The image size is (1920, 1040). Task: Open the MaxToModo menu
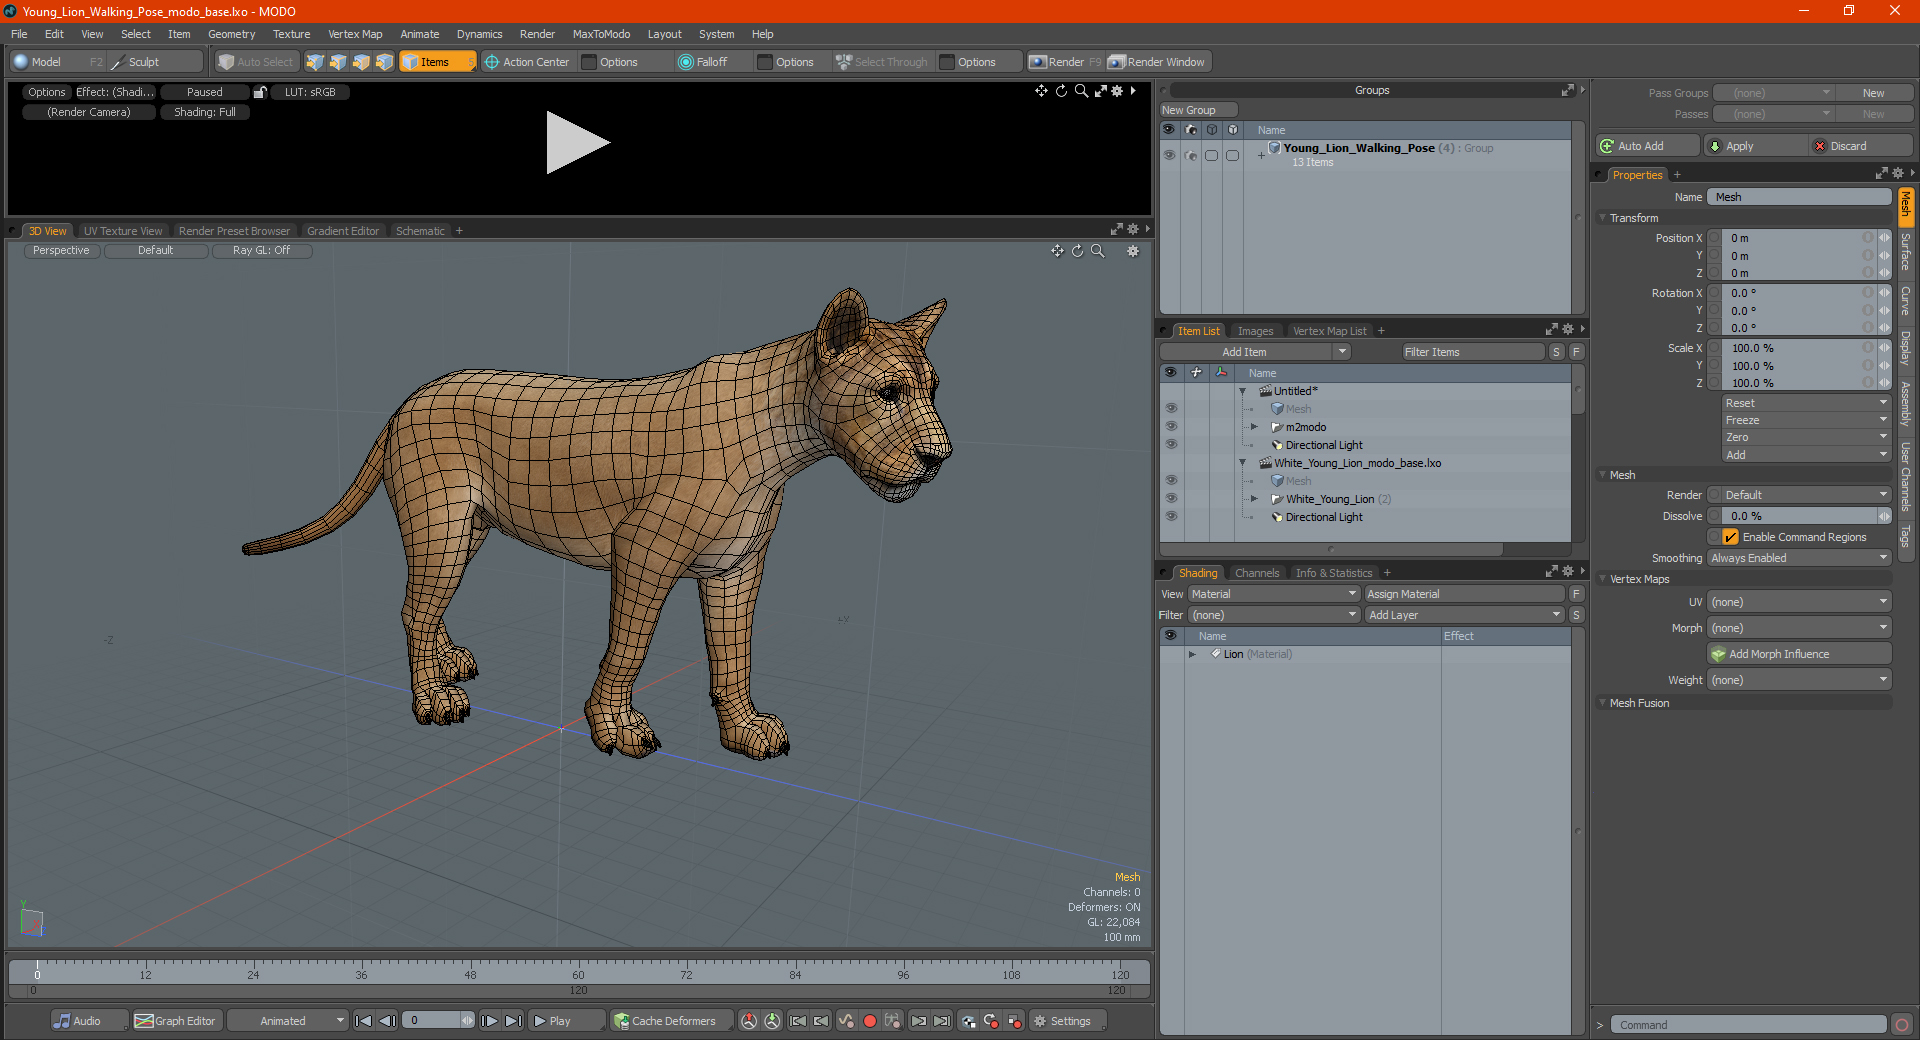coord(601,34)
